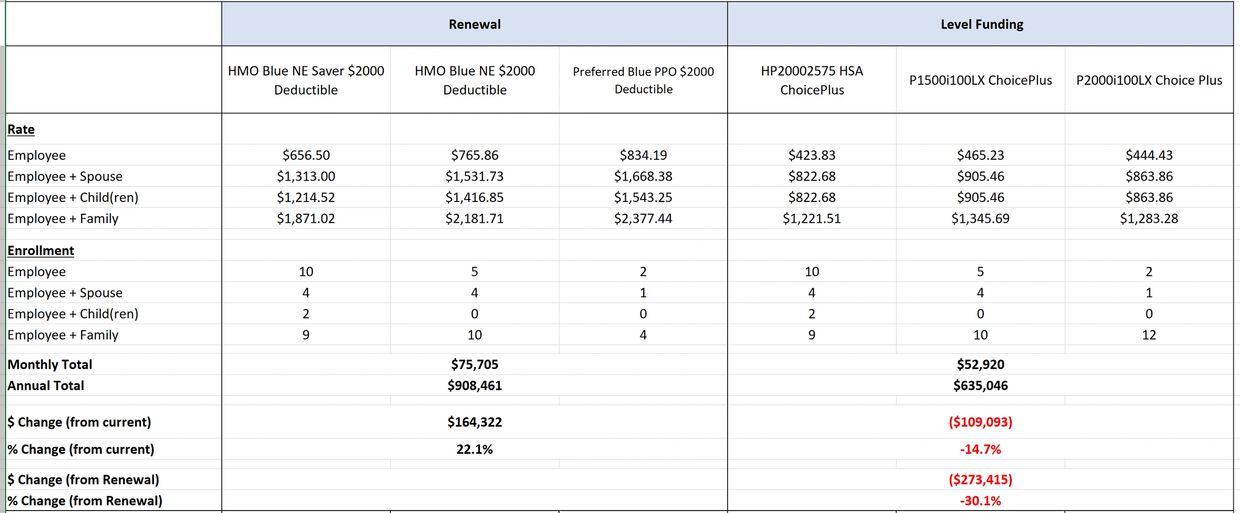Screen dimensions: 1240x513
Task: Select the $ Change (from Renewal) label
Action: pyautogui.click(x=83, y=480)
